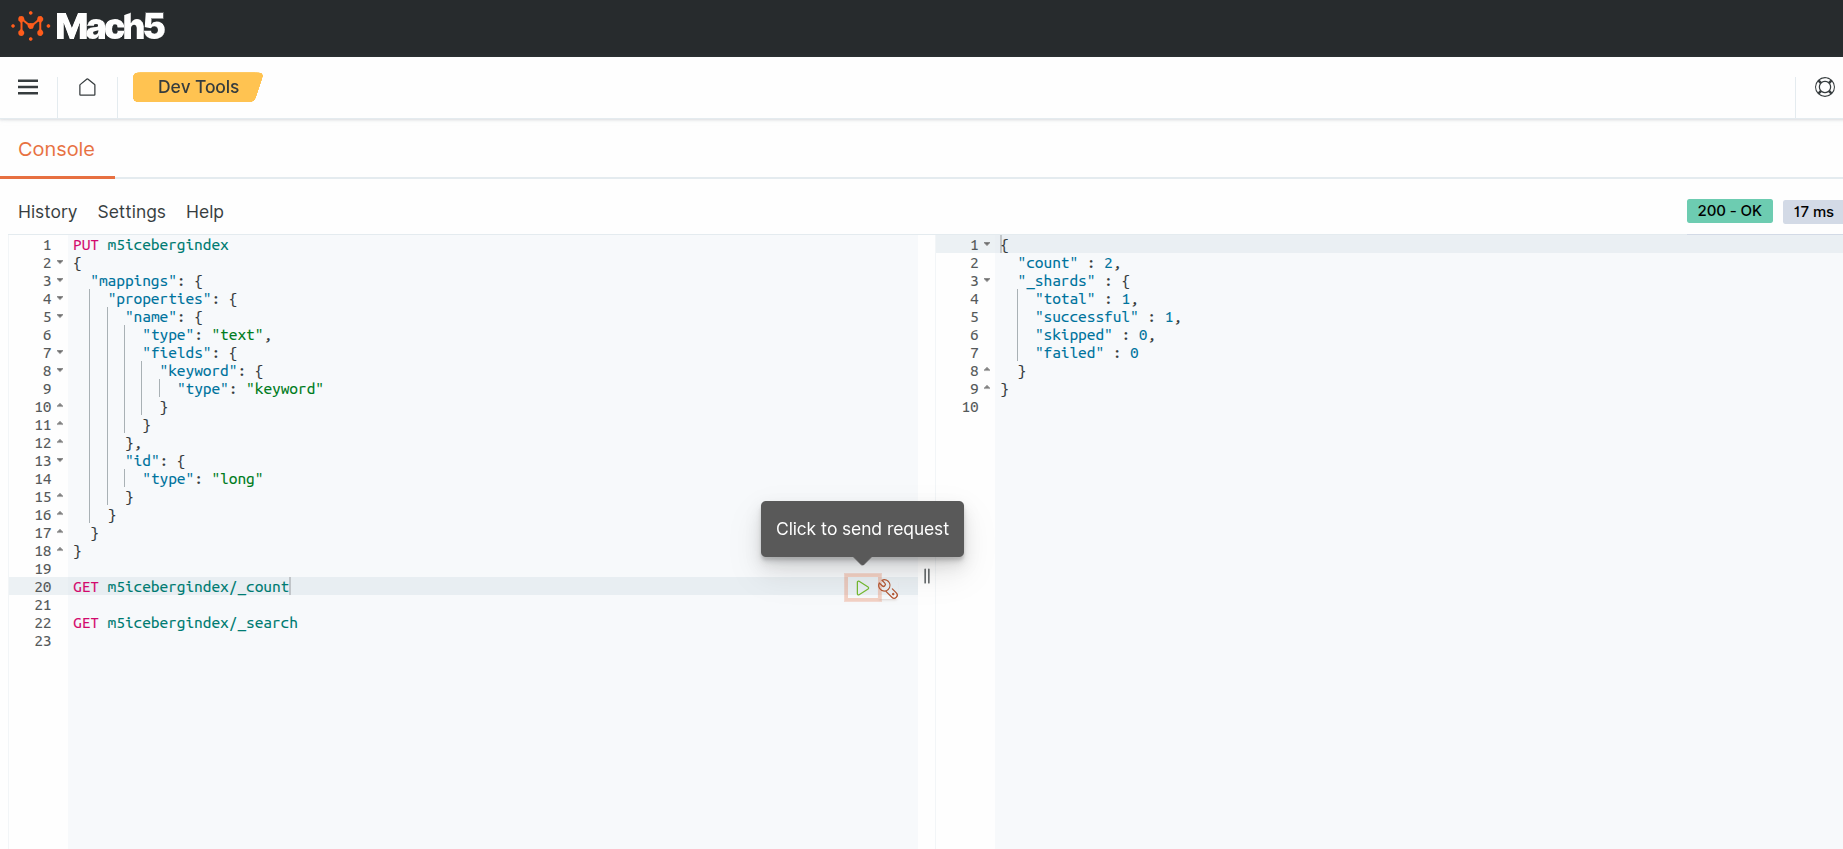1843x849 pixels.
Task: Click the panel resize divider handle
Action: pyautogui.click(x=927, y=576)
